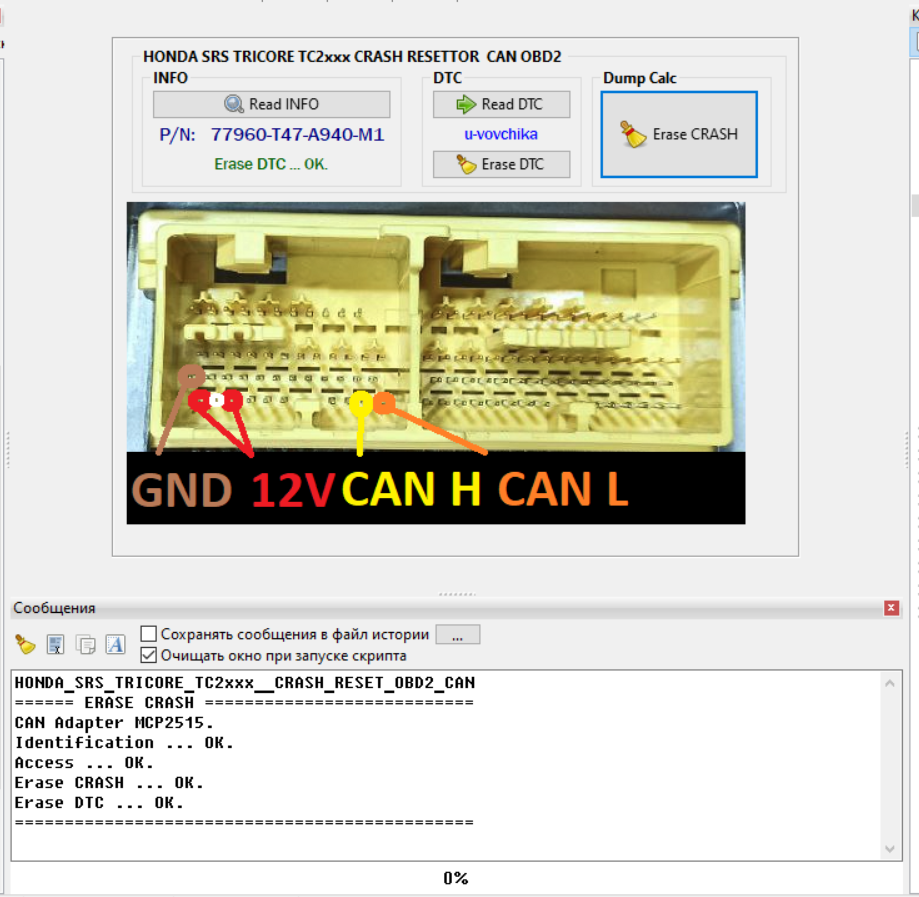
Task: Click the Read INFO button
Action: (x=271, y=104)
